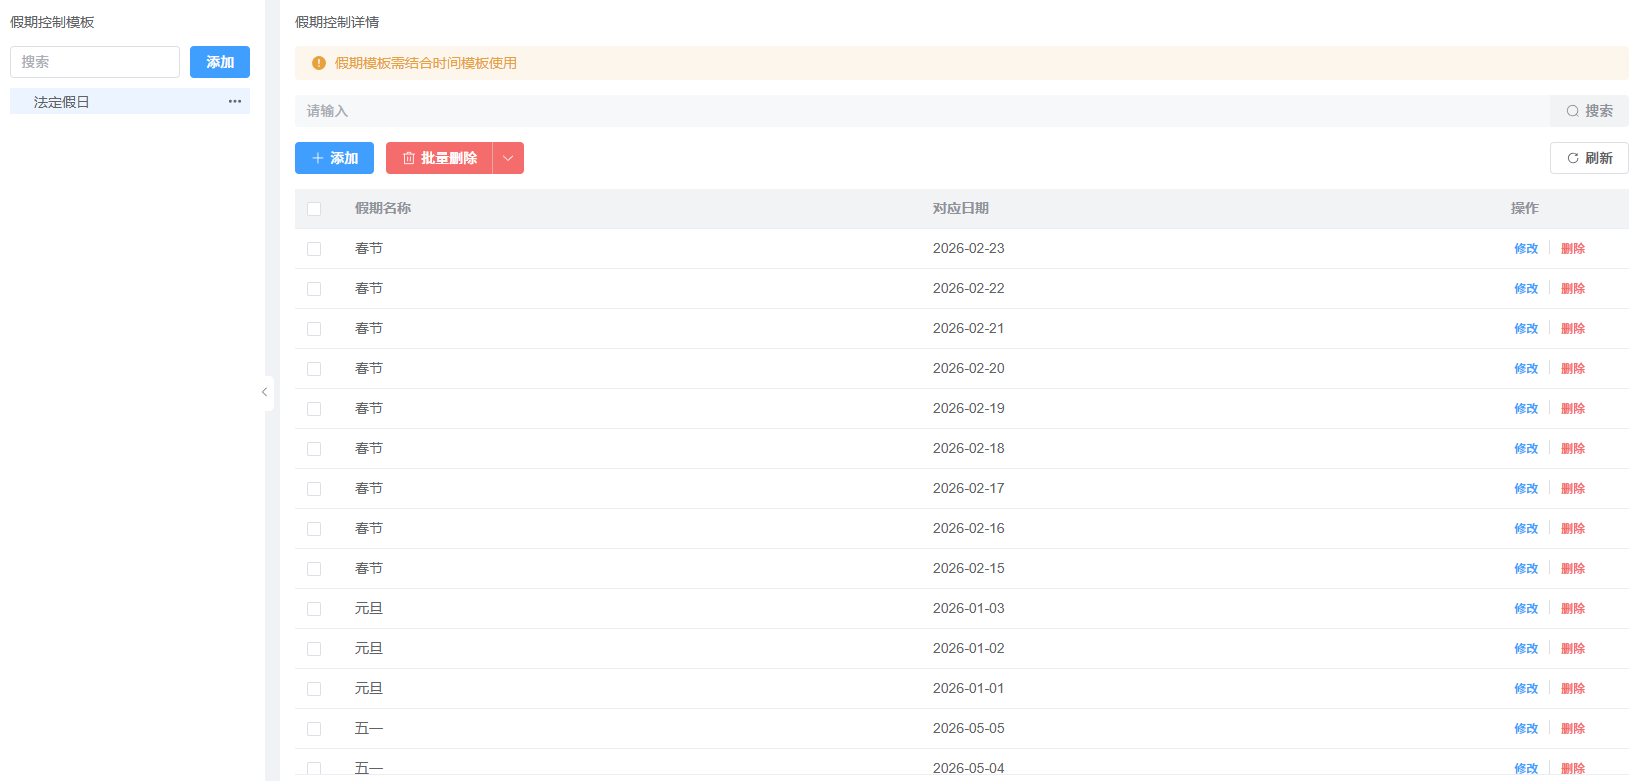Click the magnifier 搜索 button
This screenshot has width=1640, height=781.
coord(1589,111)
